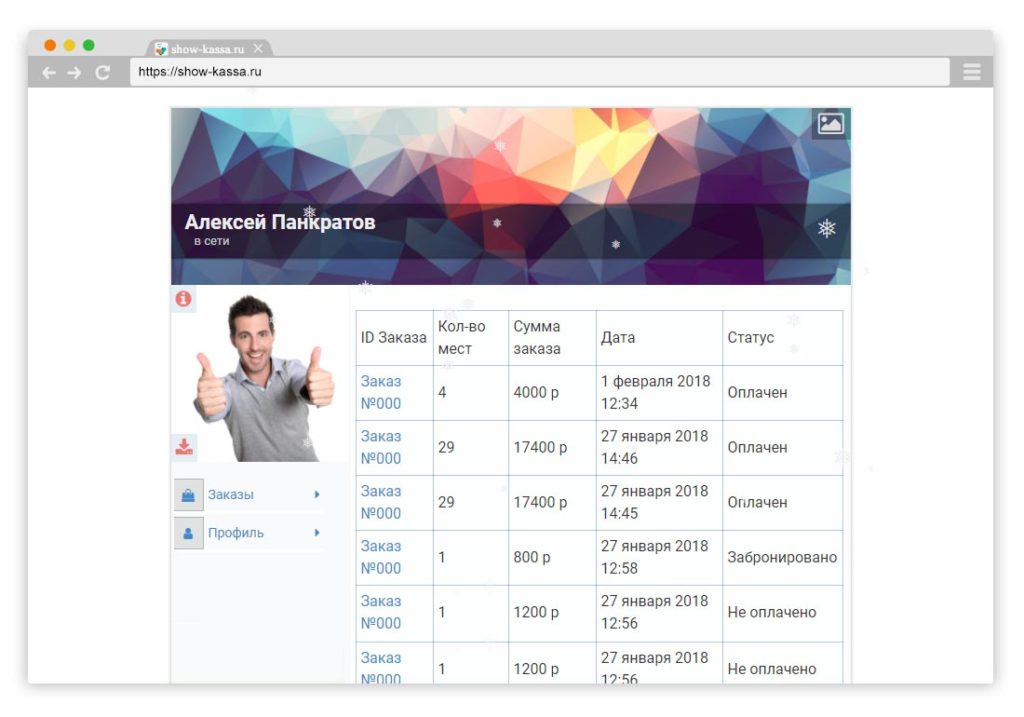Select the show-kassa.ru browser tab
Image resolution: width=1024 pixels, height=717 pixels.
[x=208, y=49]
